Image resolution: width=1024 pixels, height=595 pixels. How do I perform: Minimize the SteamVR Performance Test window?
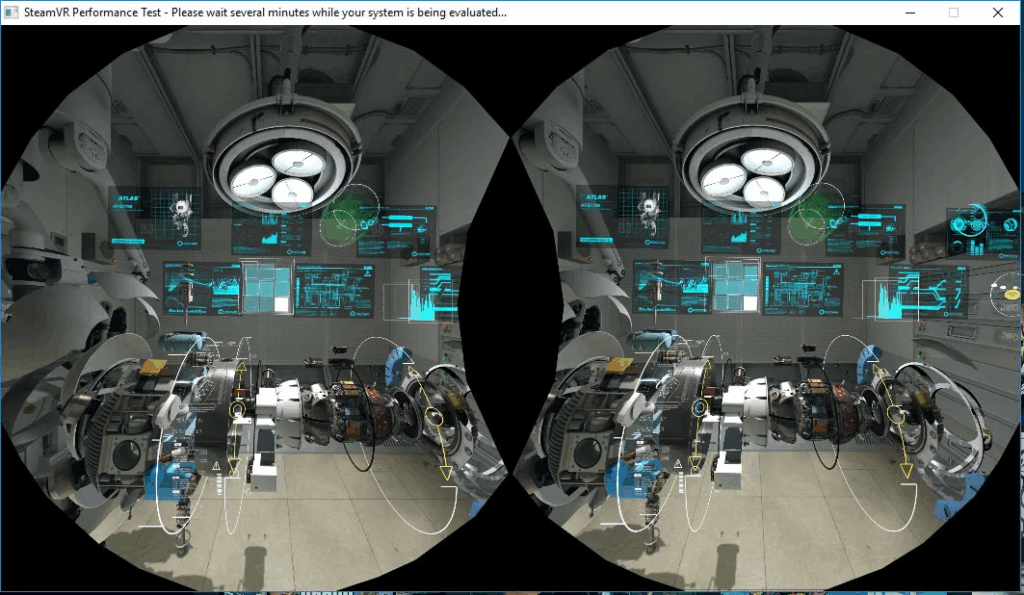910,12
